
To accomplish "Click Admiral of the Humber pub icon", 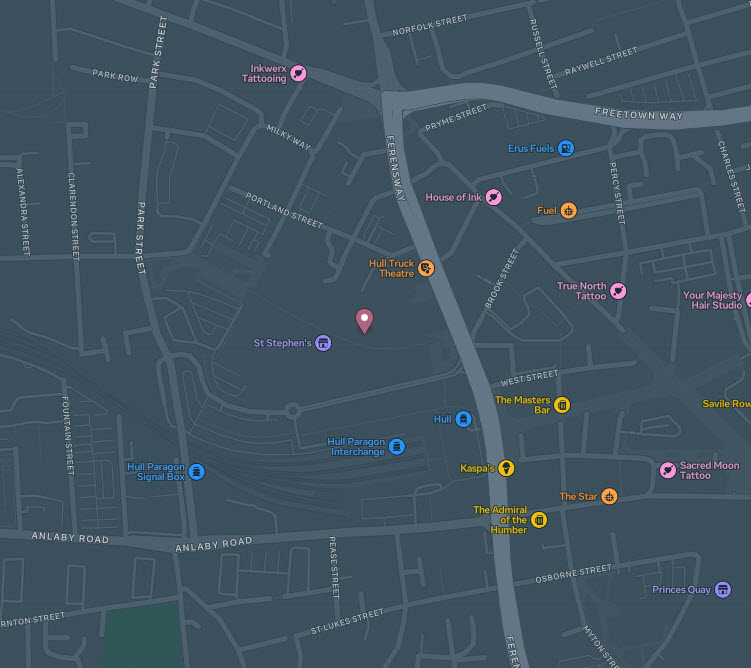I will (539, 520).
